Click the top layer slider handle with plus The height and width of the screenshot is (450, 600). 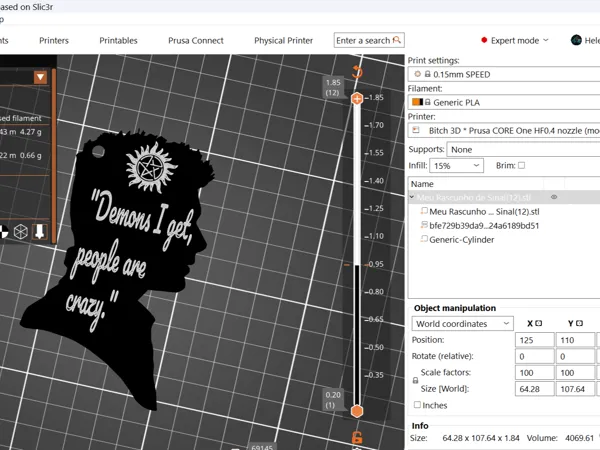coord(357,99)
